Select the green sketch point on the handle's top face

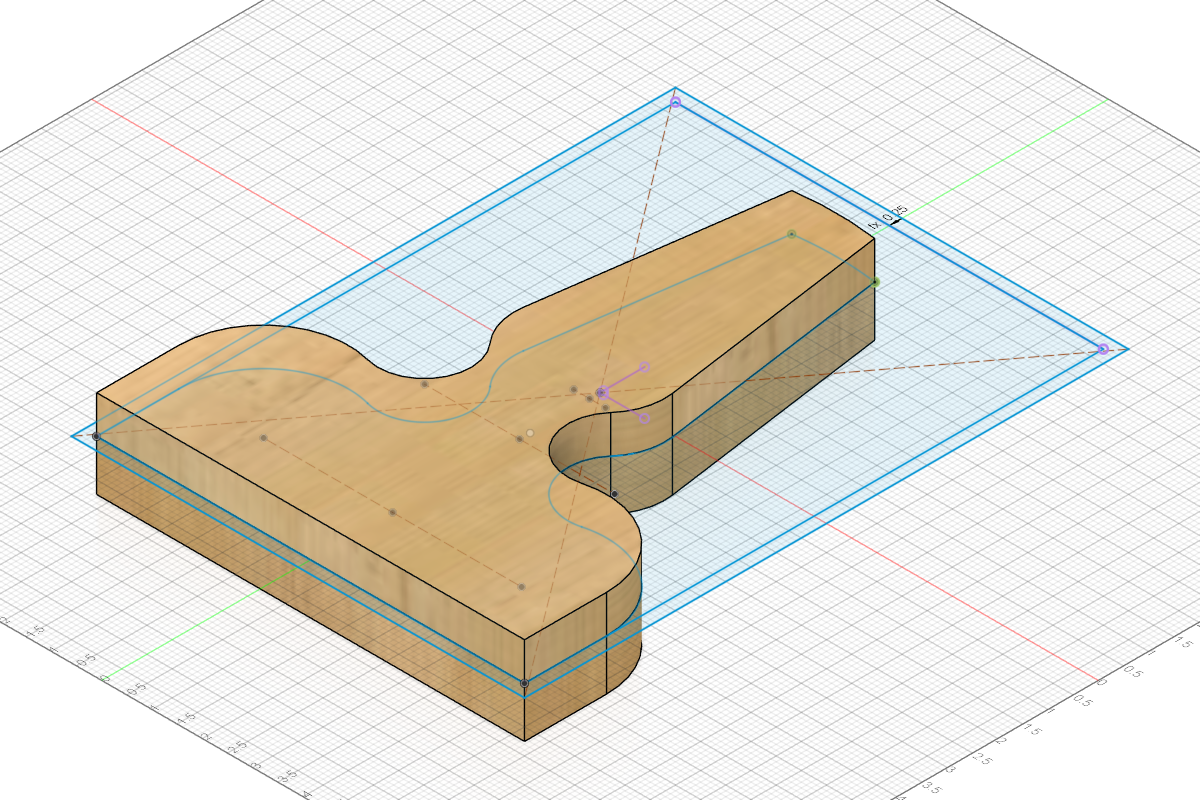tap(792, 234)
